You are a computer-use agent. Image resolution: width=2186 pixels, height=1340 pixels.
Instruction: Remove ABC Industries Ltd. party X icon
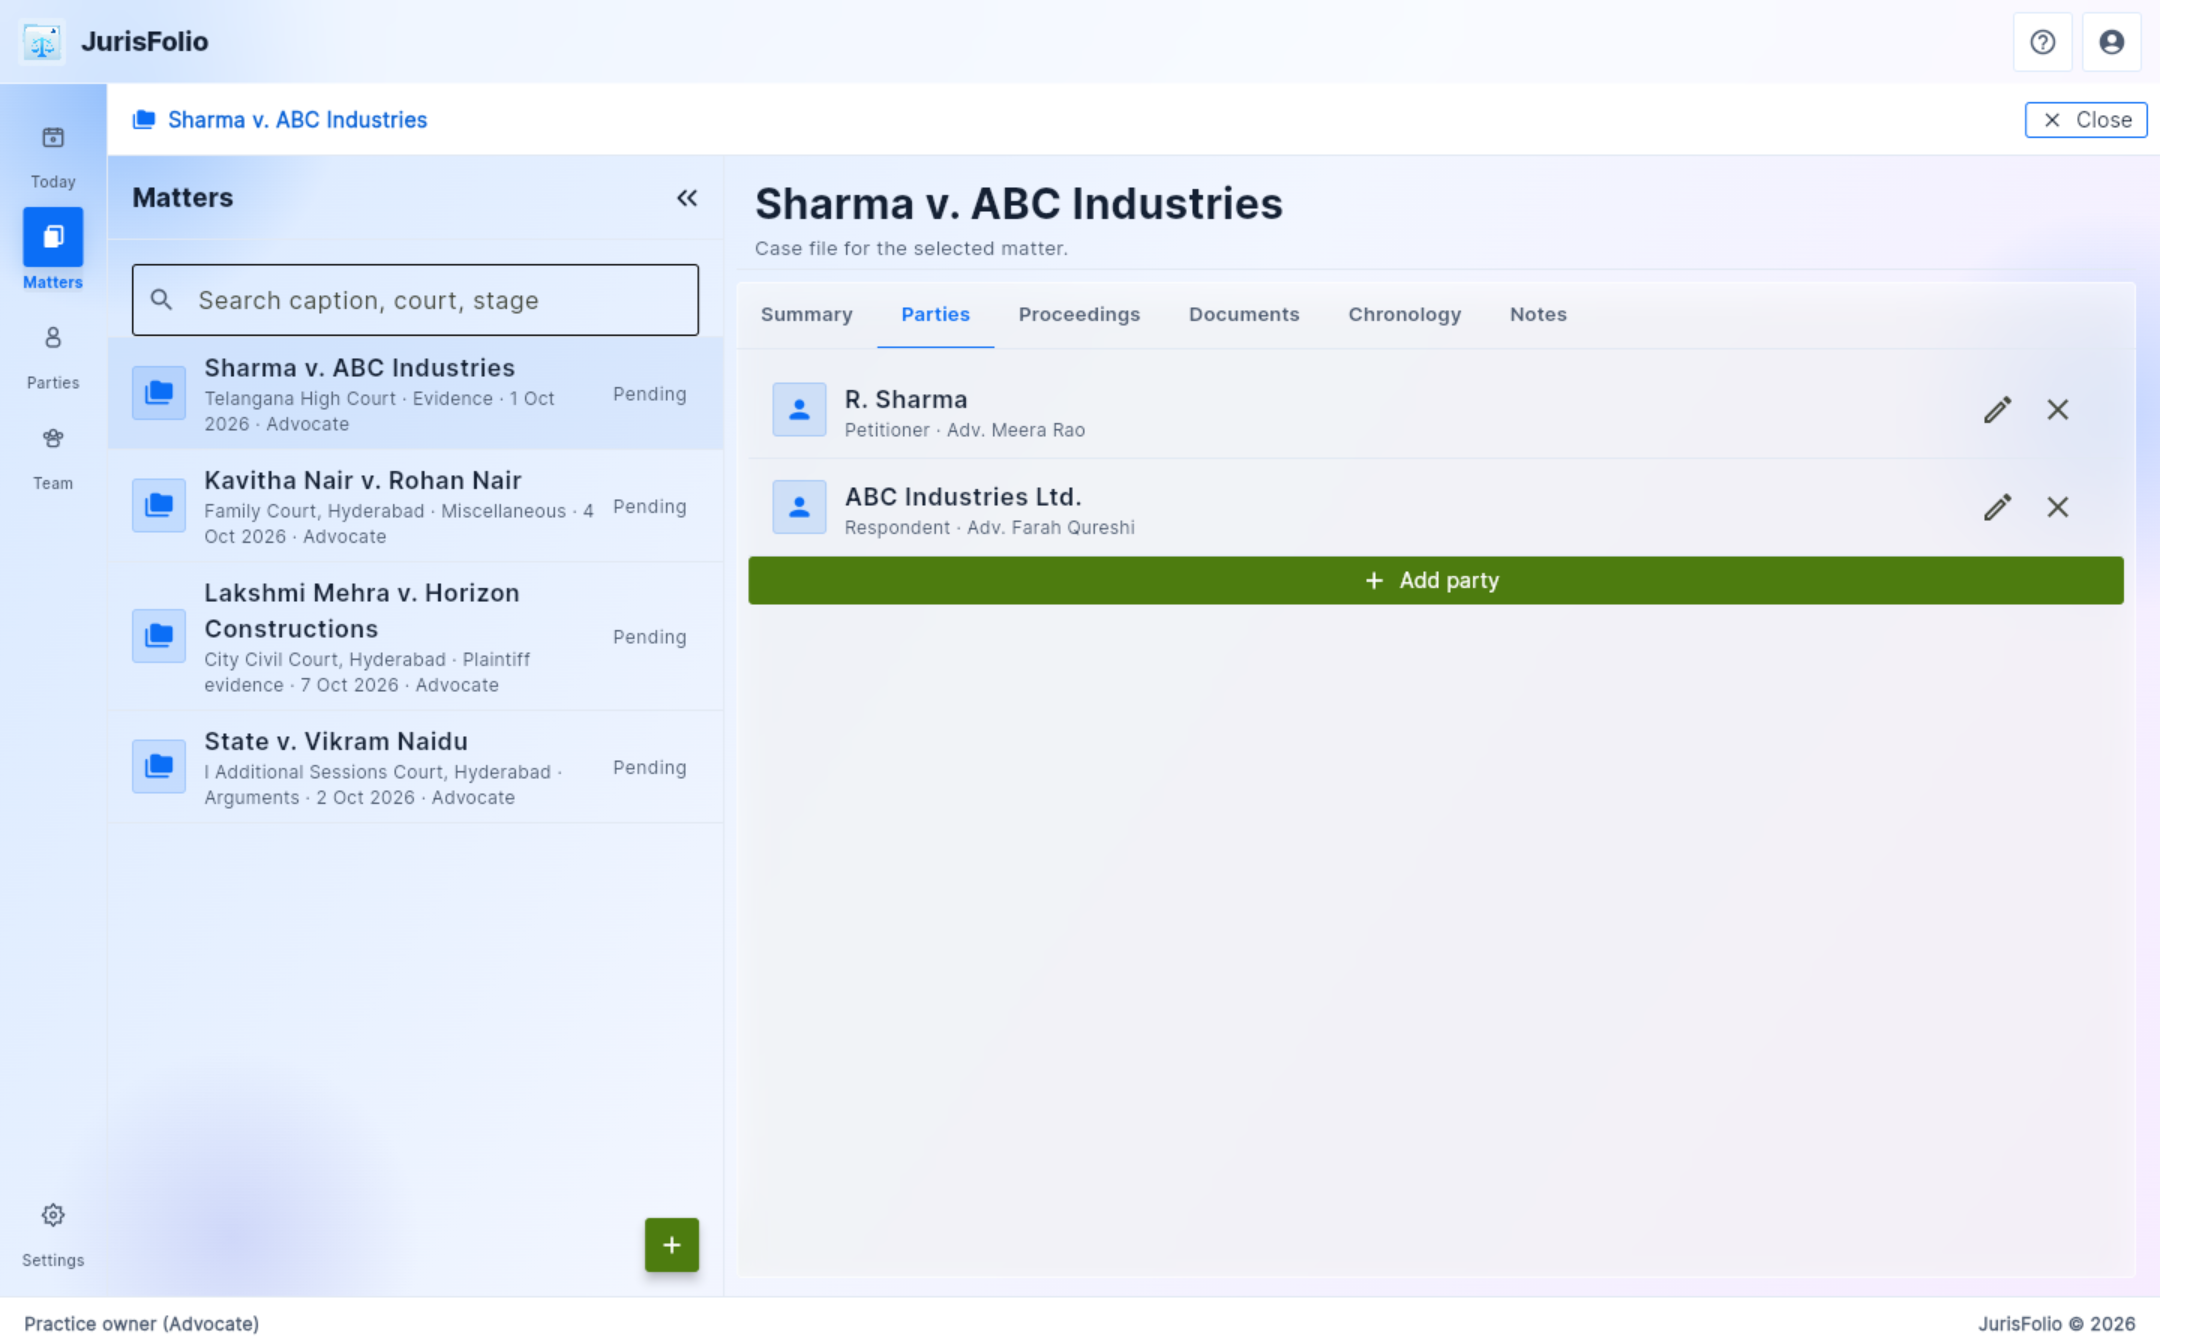(x=2057, y=507)
